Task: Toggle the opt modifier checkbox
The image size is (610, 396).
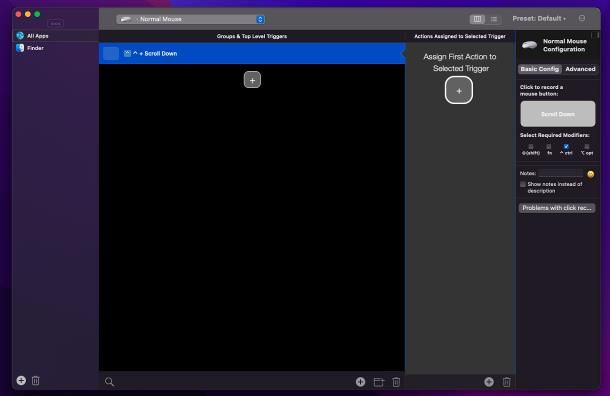Action: click(587, 147)
